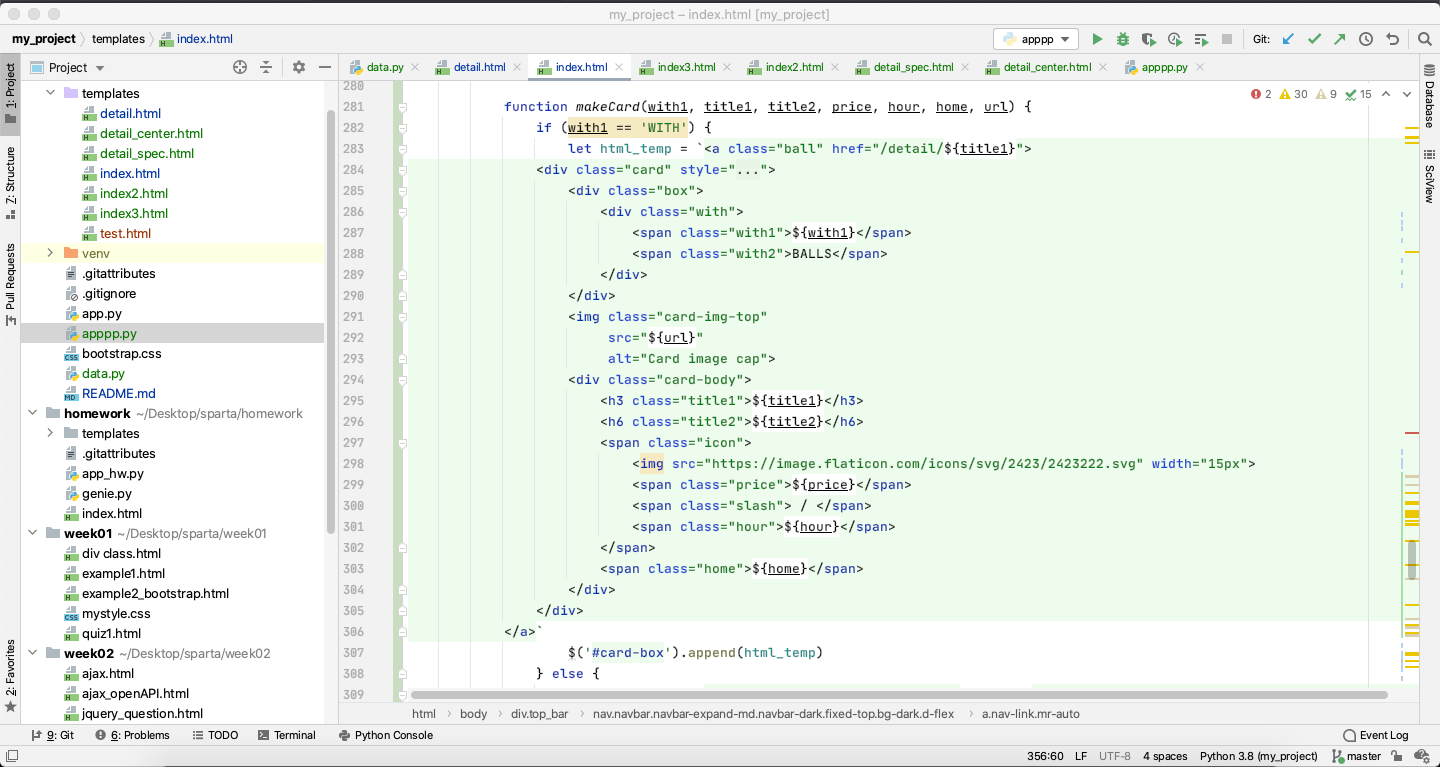Click the templates breadcrumb in navigation bar

(118, 39)
